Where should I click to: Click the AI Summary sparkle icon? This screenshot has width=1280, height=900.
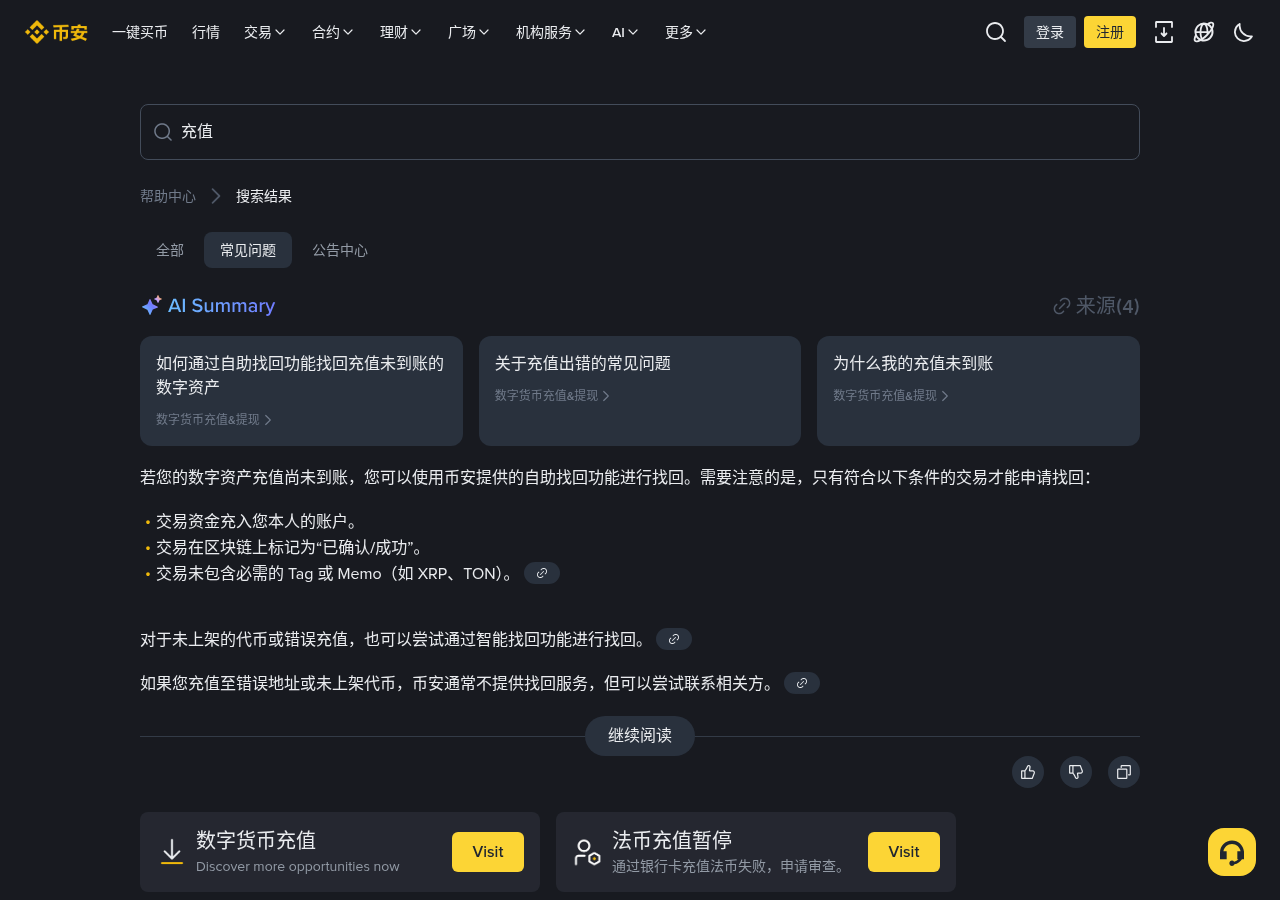pyautogui.click(x=151, y=306)
